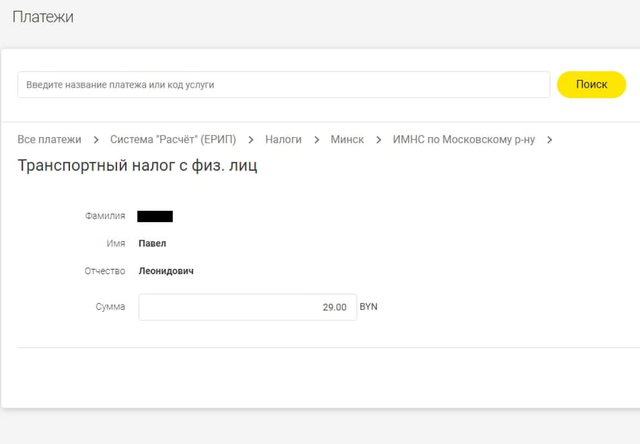
Task: Click chevron after ИМНС по Московскому р-ну
Action: 549,140
